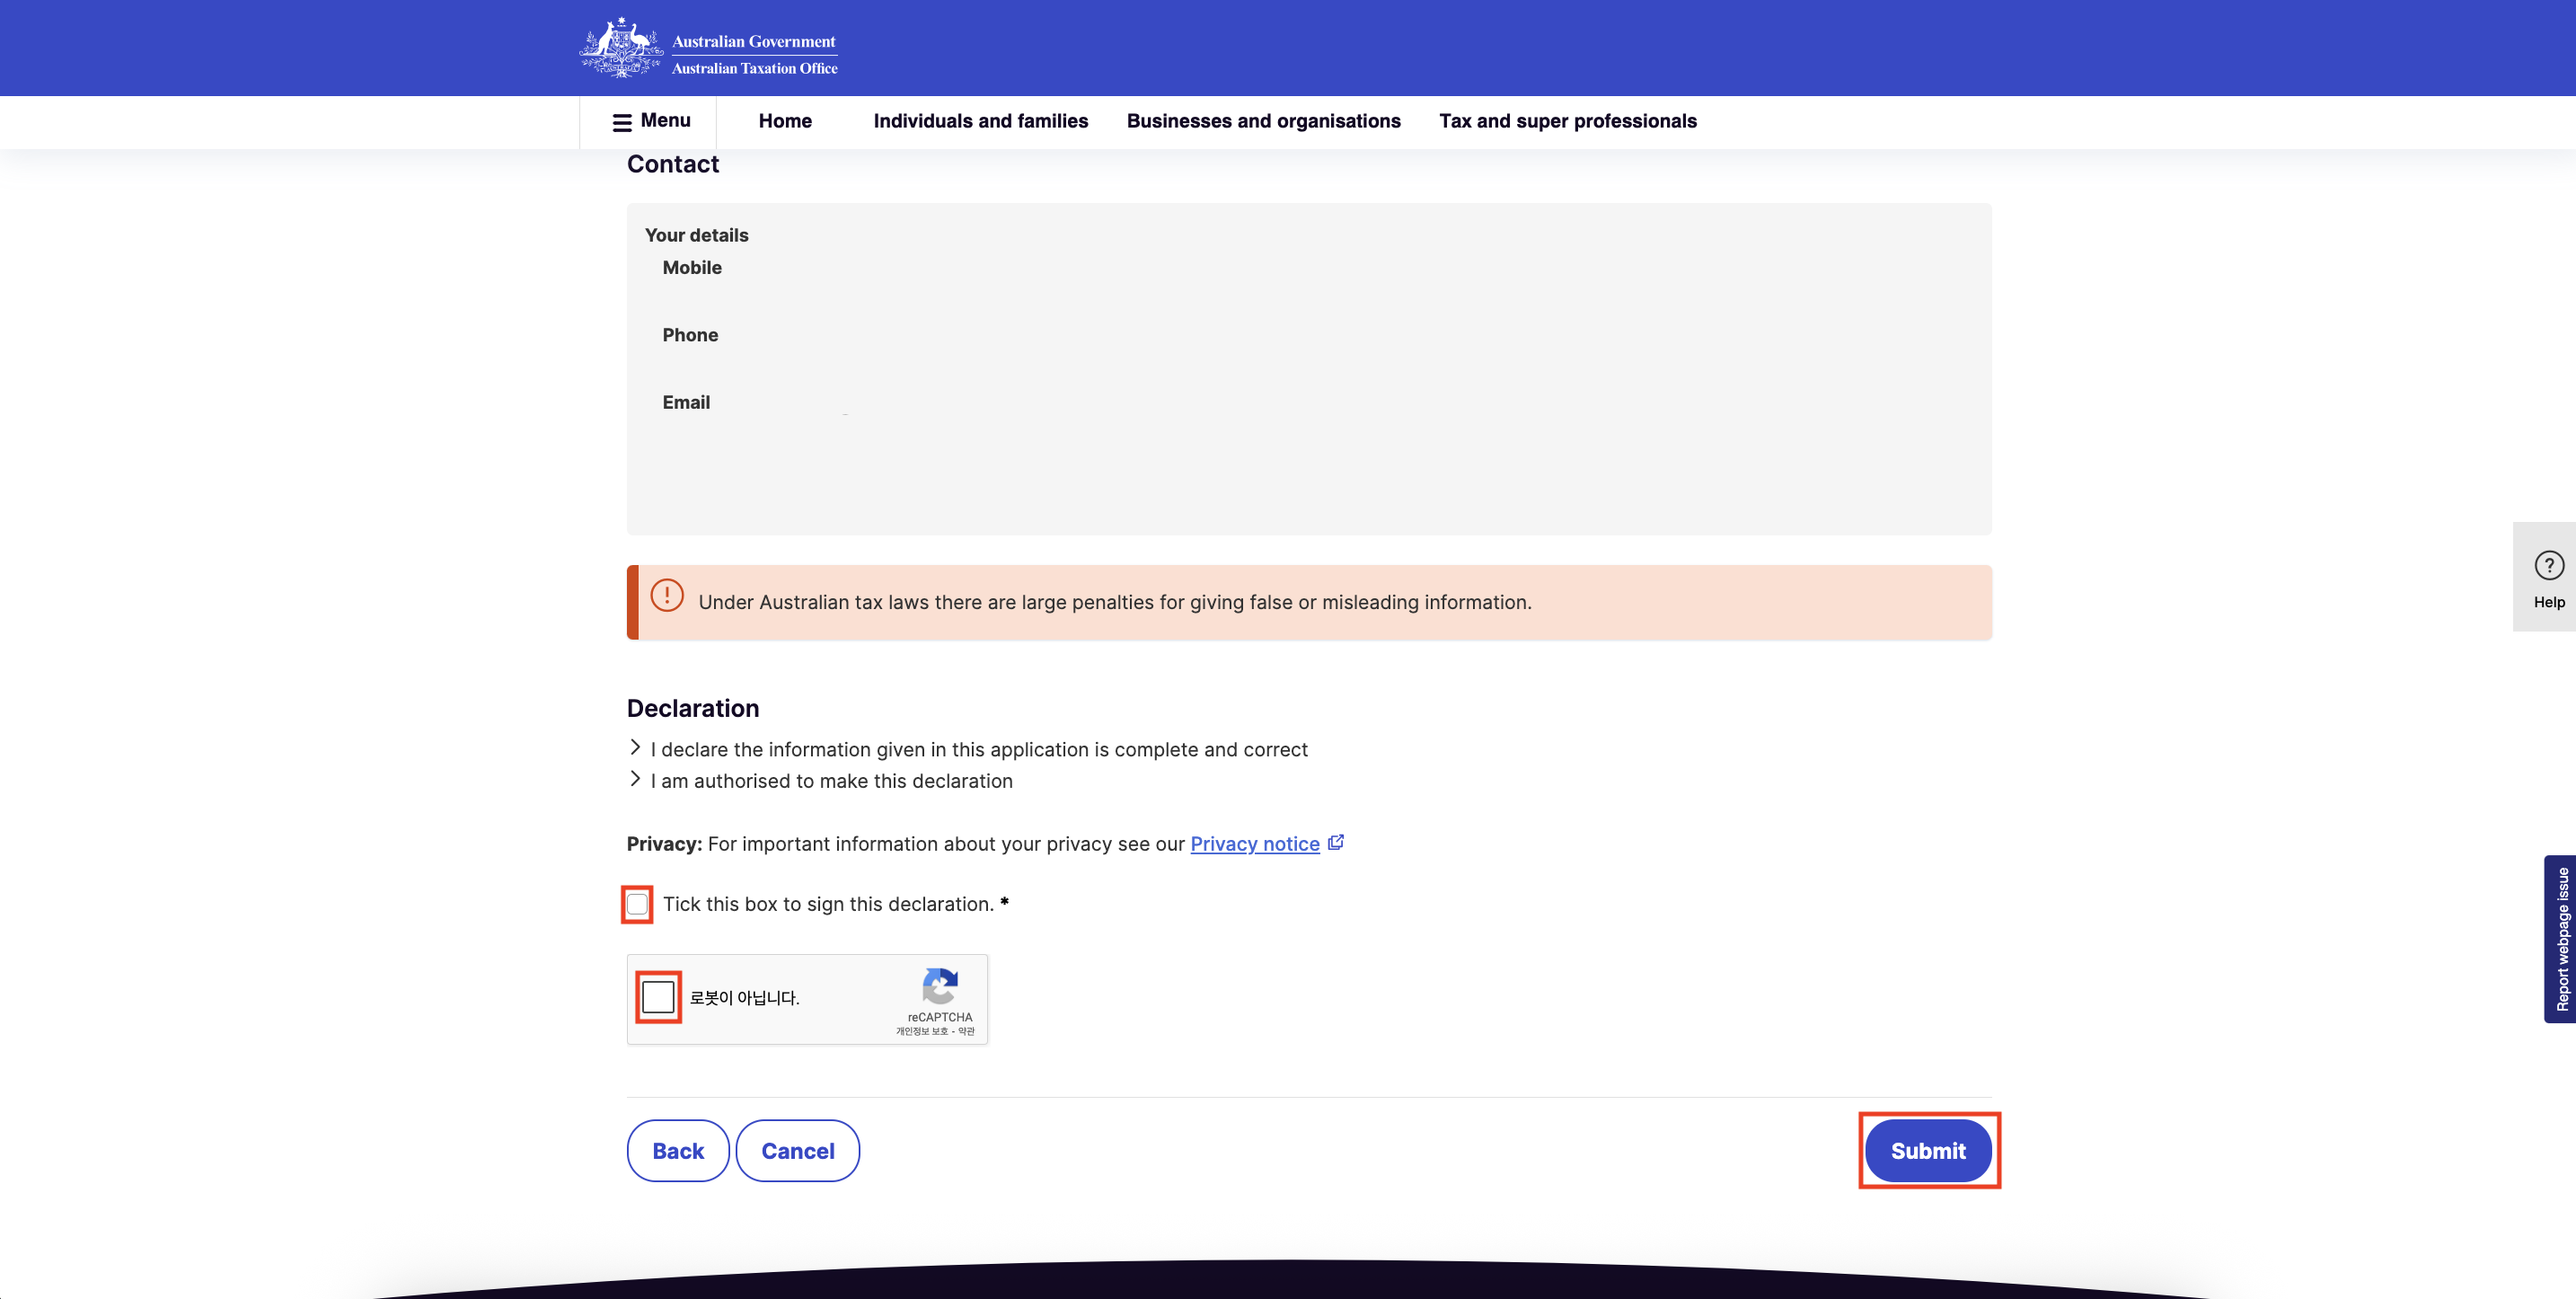The image size is (2576, 1299).
Task: Open Tax and super professionals navigation item
Action: [x=1567, y=121]
